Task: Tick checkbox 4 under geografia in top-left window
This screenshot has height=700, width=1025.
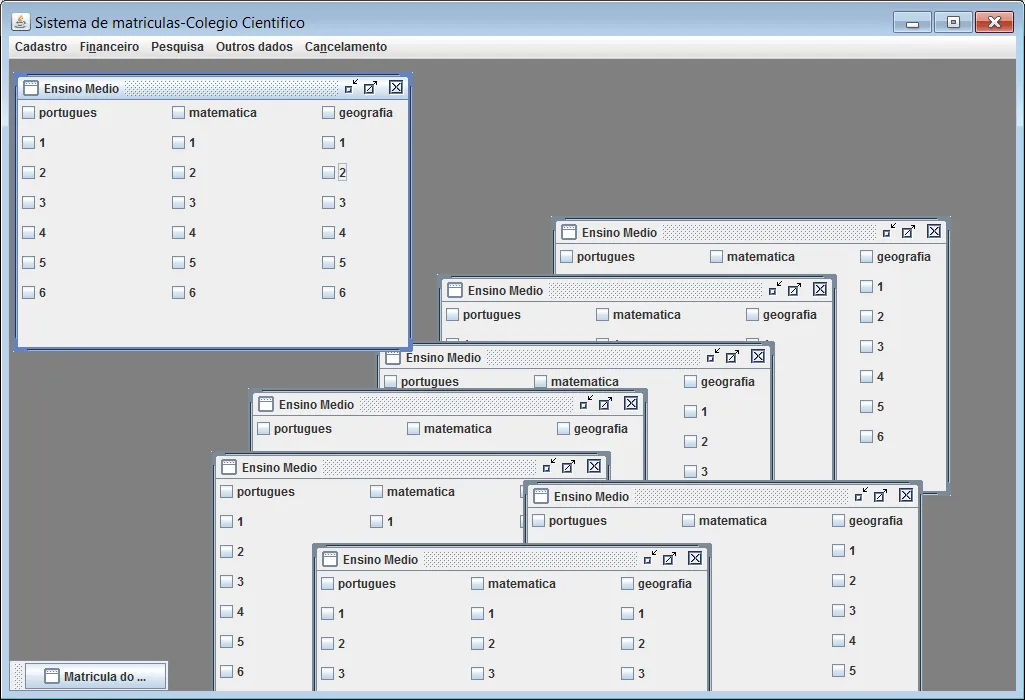Action: coord(334,233)
